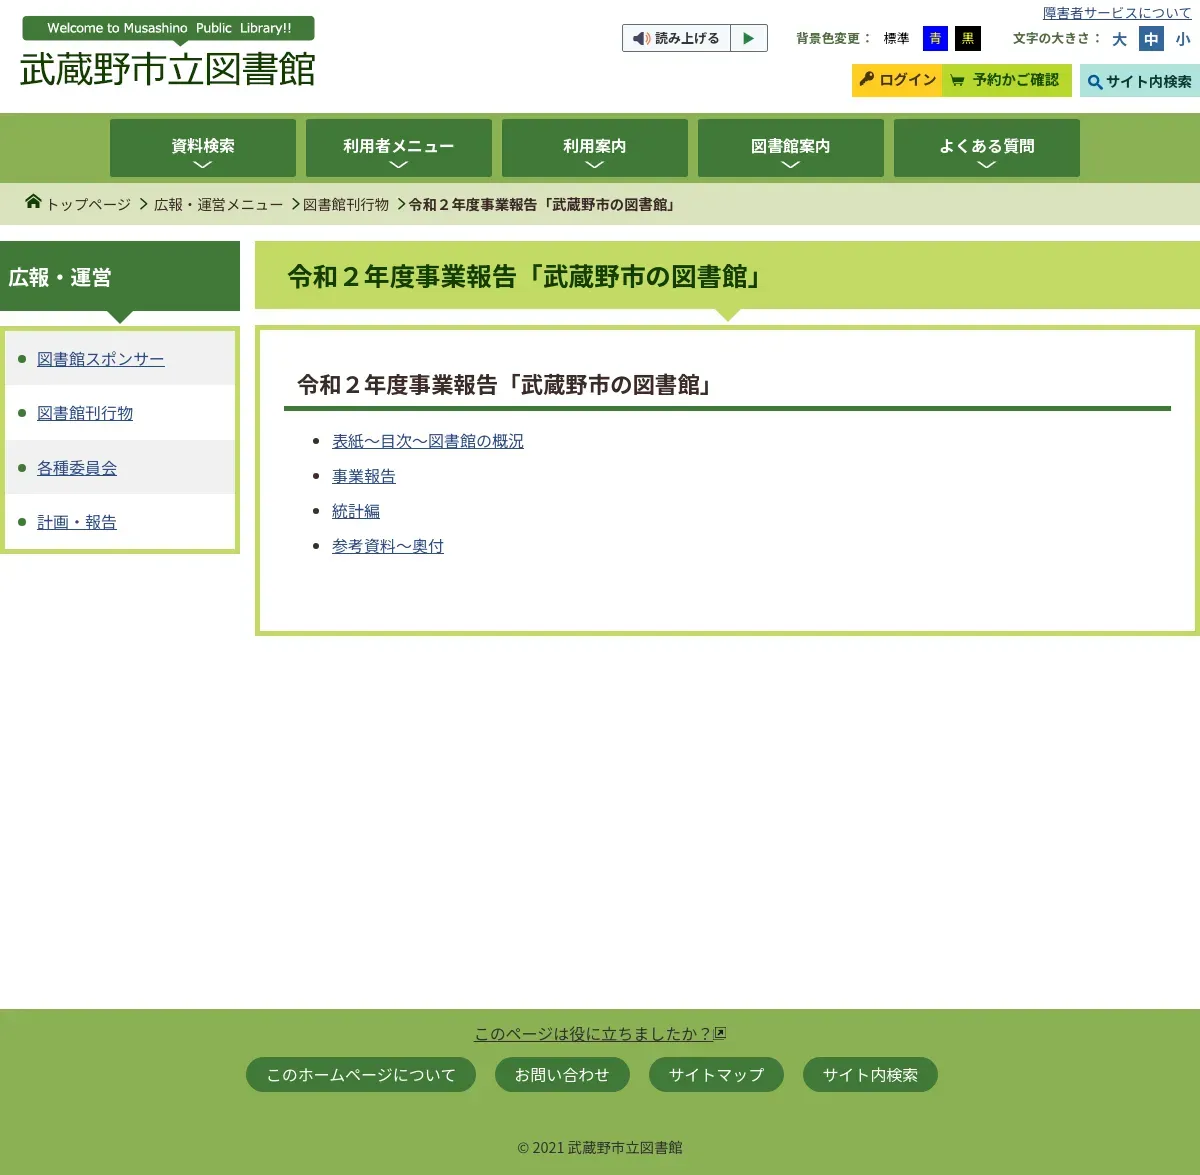Open 図書館スポンサー in the sidebar
This screenshot has height=1175, width=1200.
click(x=101, y=359)
